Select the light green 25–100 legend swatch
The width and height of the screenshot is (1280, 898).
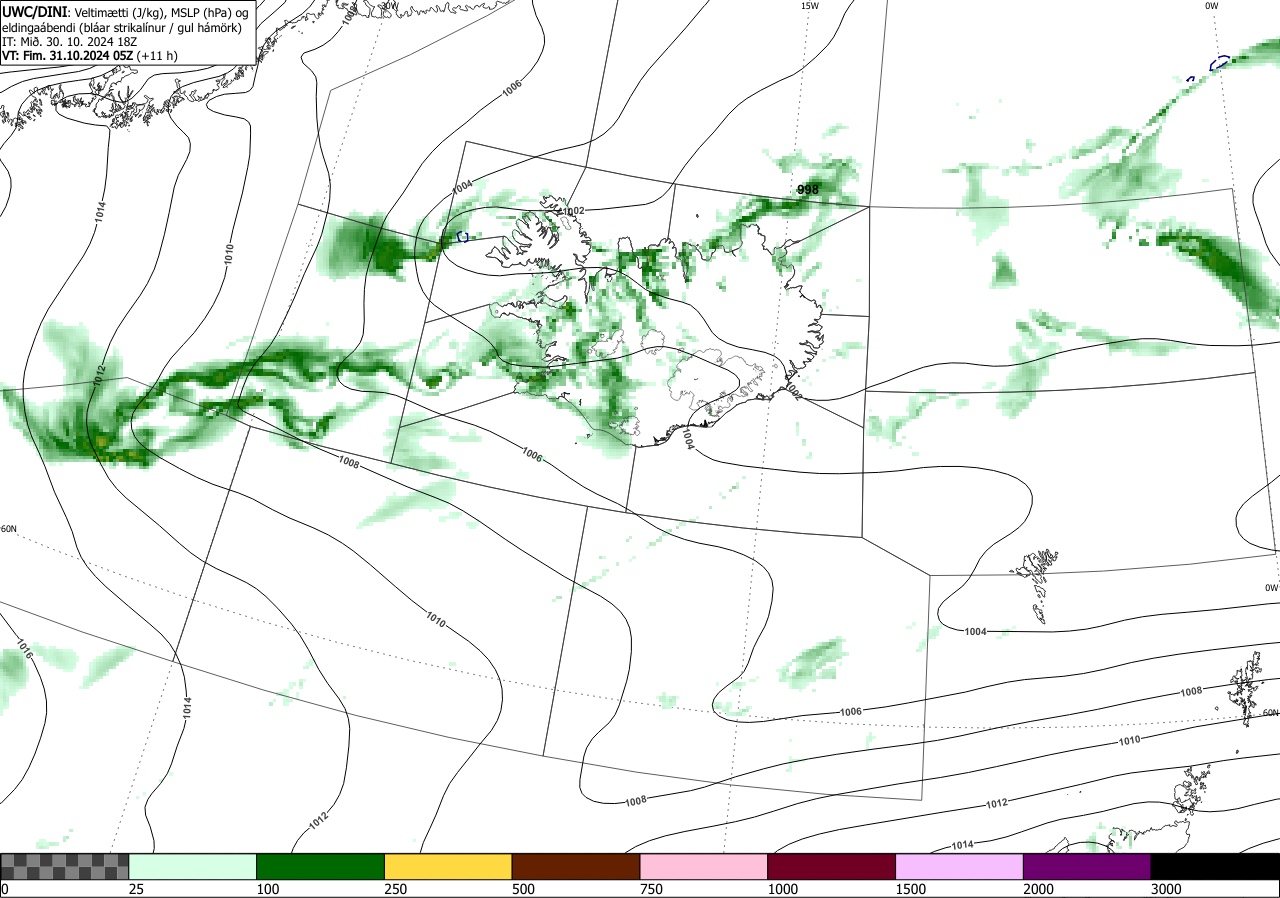(x=193, y=866)
